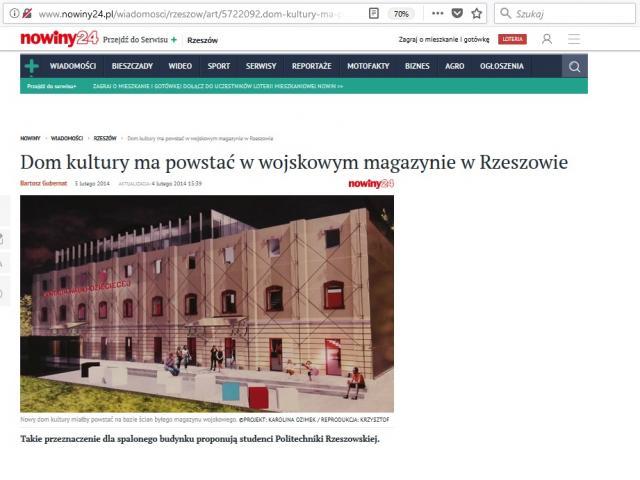Click the user account icon
Viewport: 640px width, 480px height.
(547, 40)
